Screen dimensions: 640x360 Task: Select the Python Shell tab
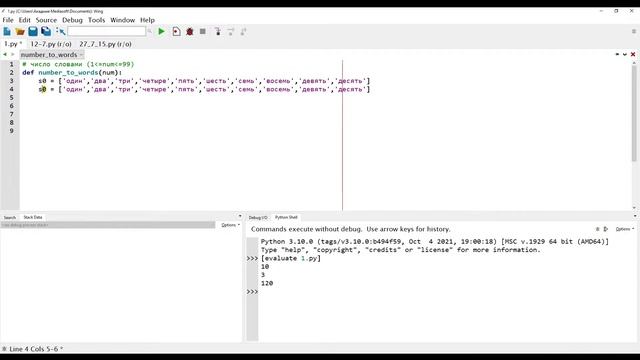tap(286, 217)
